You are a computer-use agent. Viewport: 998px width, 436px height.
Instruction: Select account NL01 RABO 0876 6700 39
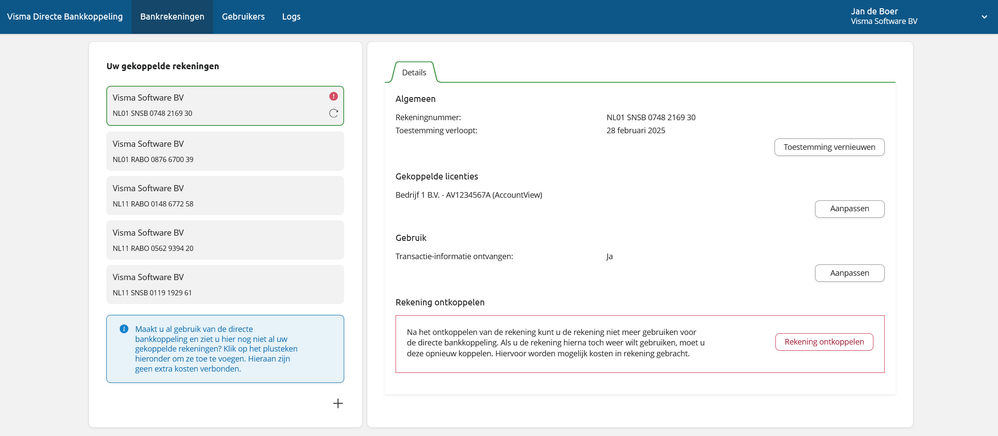coord(225,151)
